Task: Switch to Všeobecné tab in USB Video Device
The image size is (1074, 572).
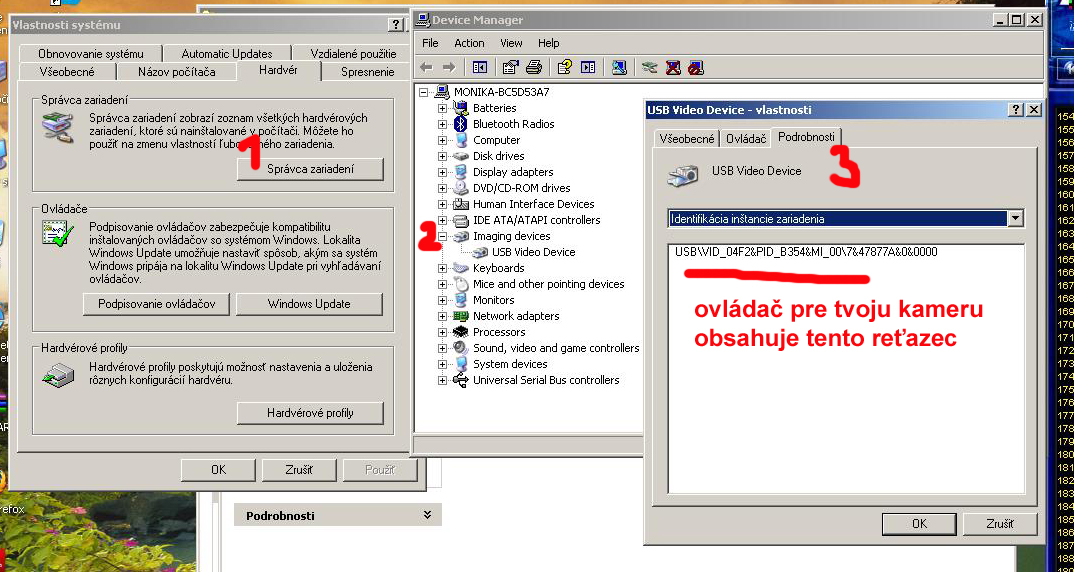Action: click(x=687, y=138)
